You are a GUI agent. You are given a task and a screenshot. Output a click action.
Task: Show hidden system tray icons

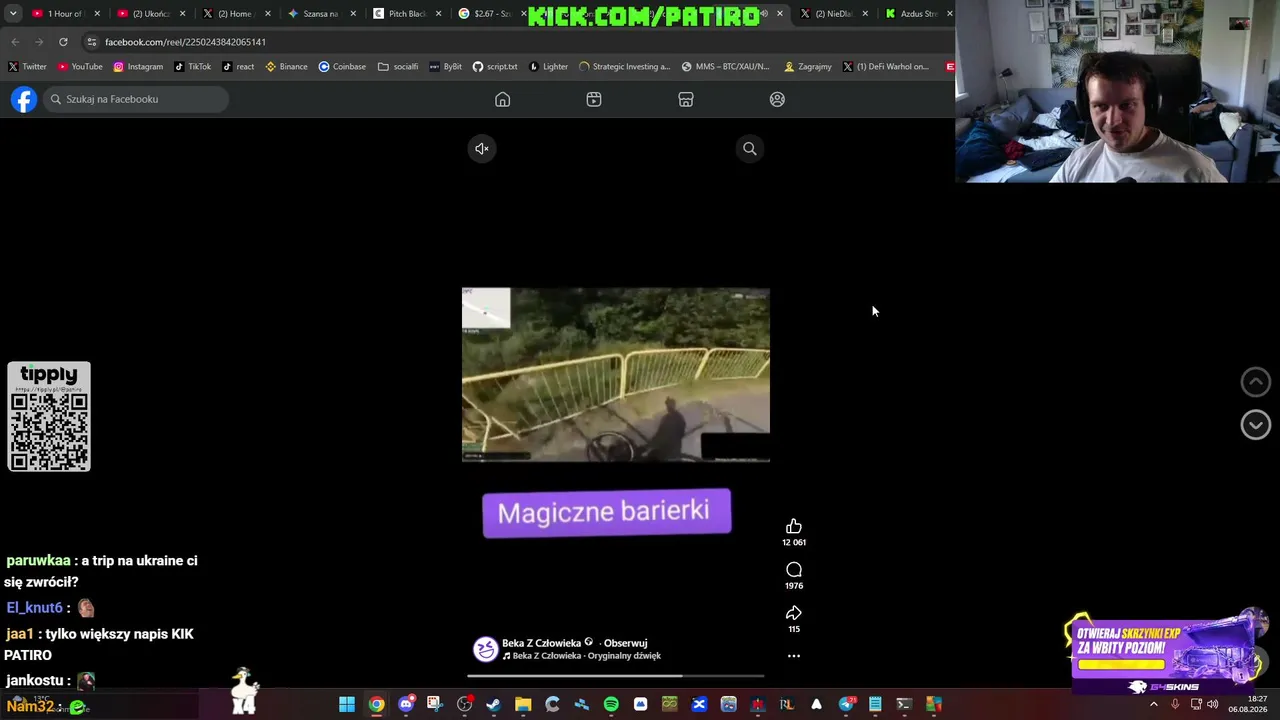click(x=1153, y=705)
